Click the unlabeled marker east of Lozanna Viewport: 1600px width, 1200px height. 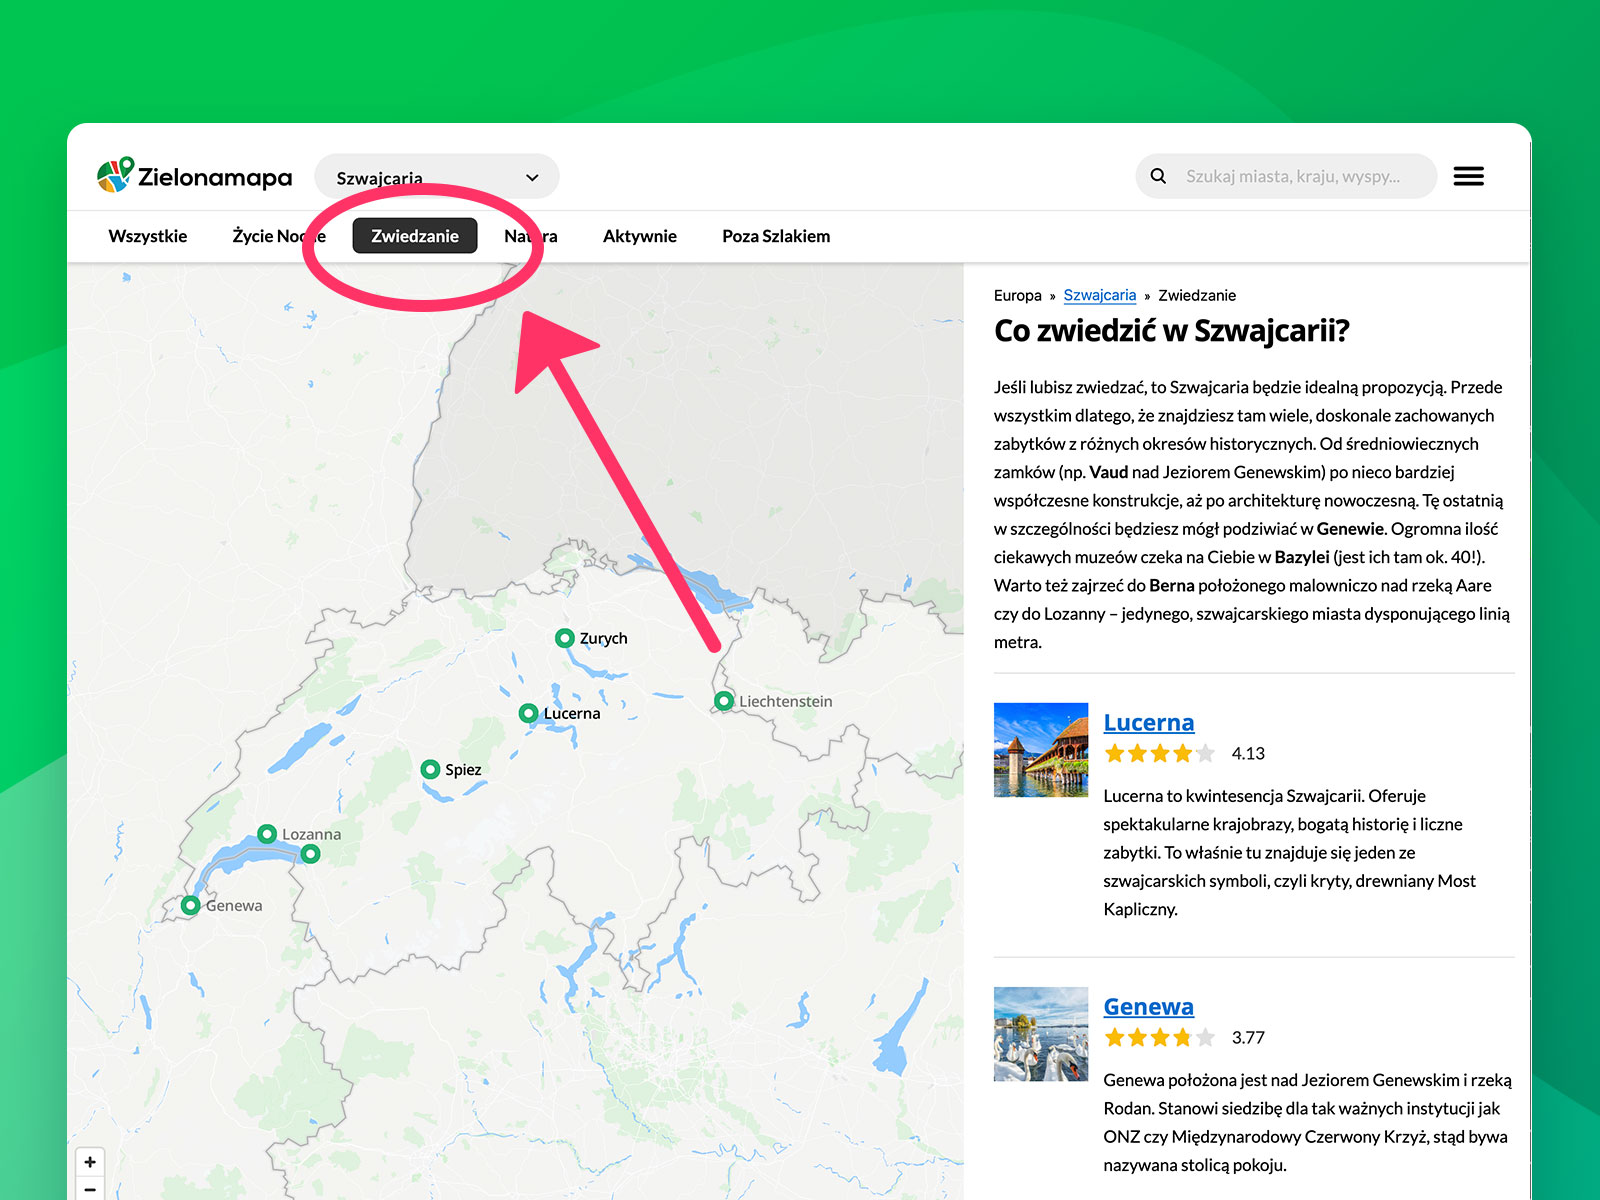310,854
